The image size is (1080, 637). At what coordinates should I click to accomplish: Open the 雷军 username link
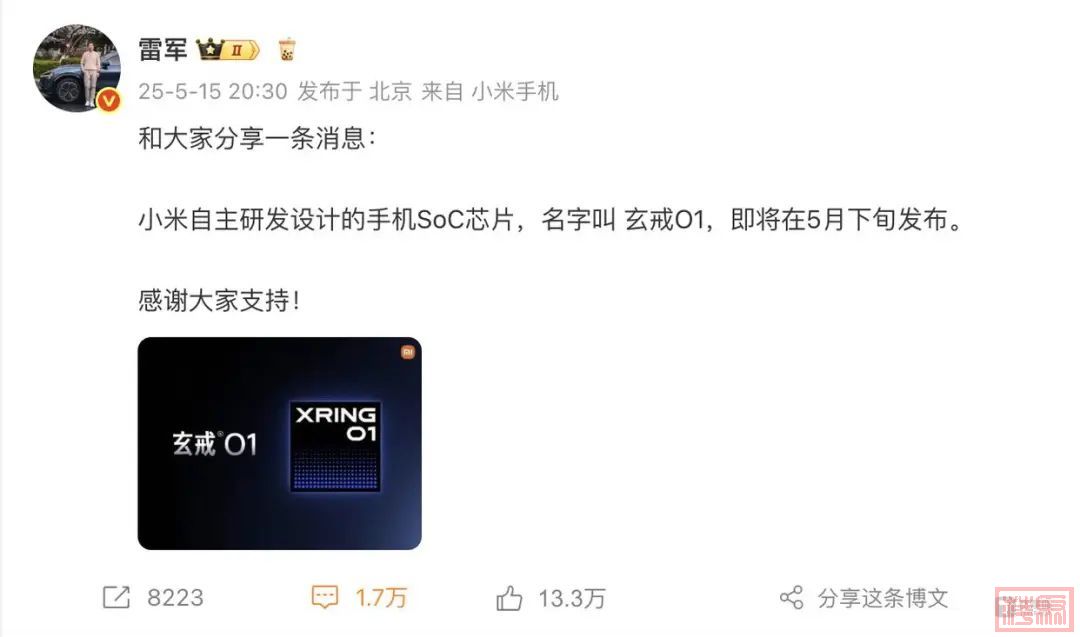(163, 50)
